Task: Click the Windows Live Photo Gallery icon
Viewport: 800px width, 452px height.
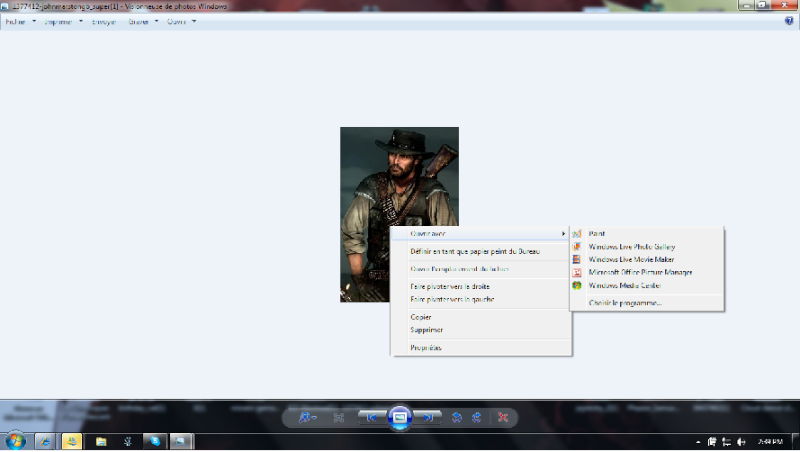Action: [577, 247]
